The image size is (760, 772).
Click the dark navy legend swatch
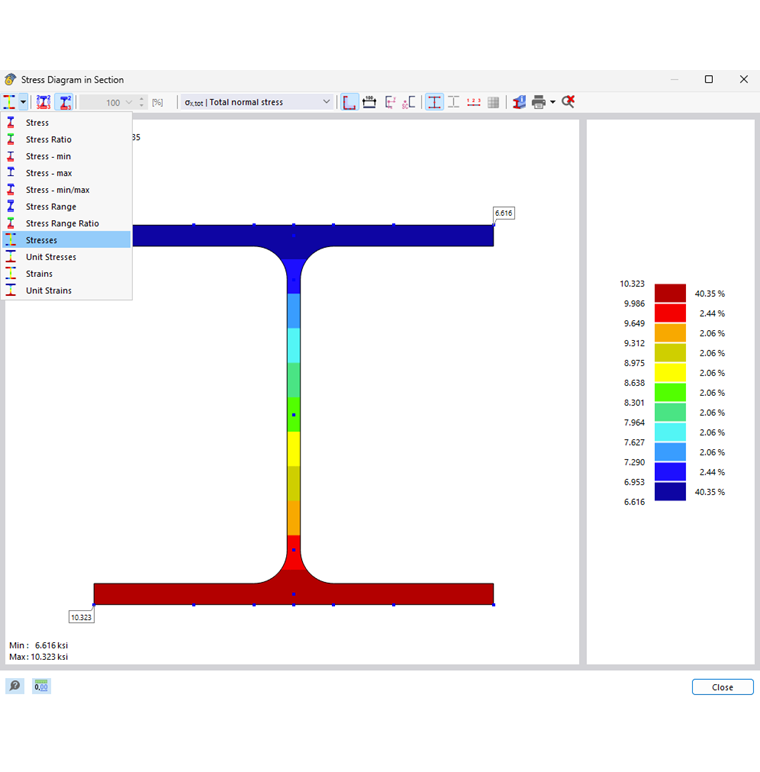tap(670, 491)
